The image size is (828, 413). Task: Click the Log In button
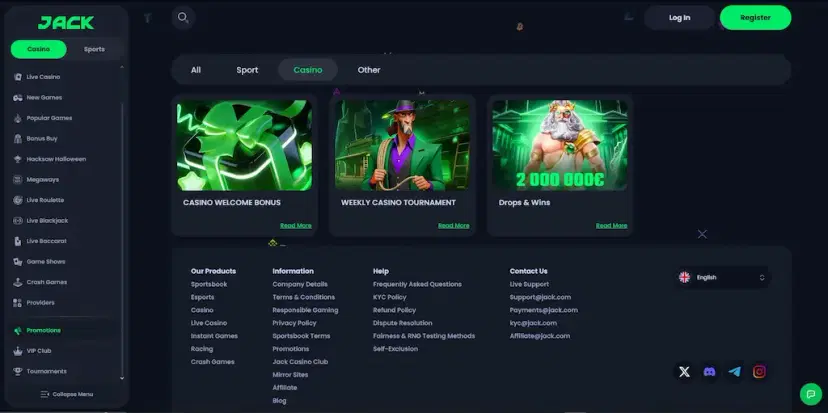point(680,17)
